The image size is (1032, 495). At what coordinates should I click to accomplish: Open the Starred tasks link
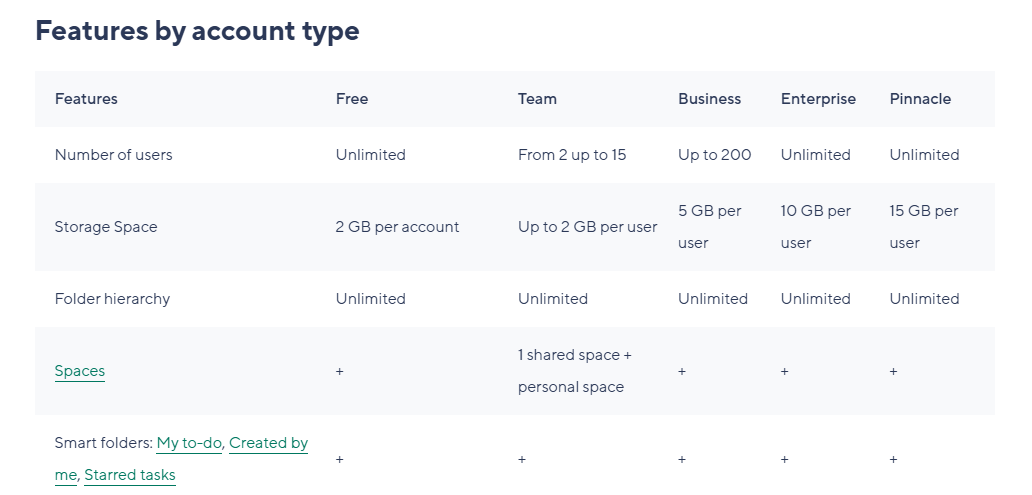[129, 475]
